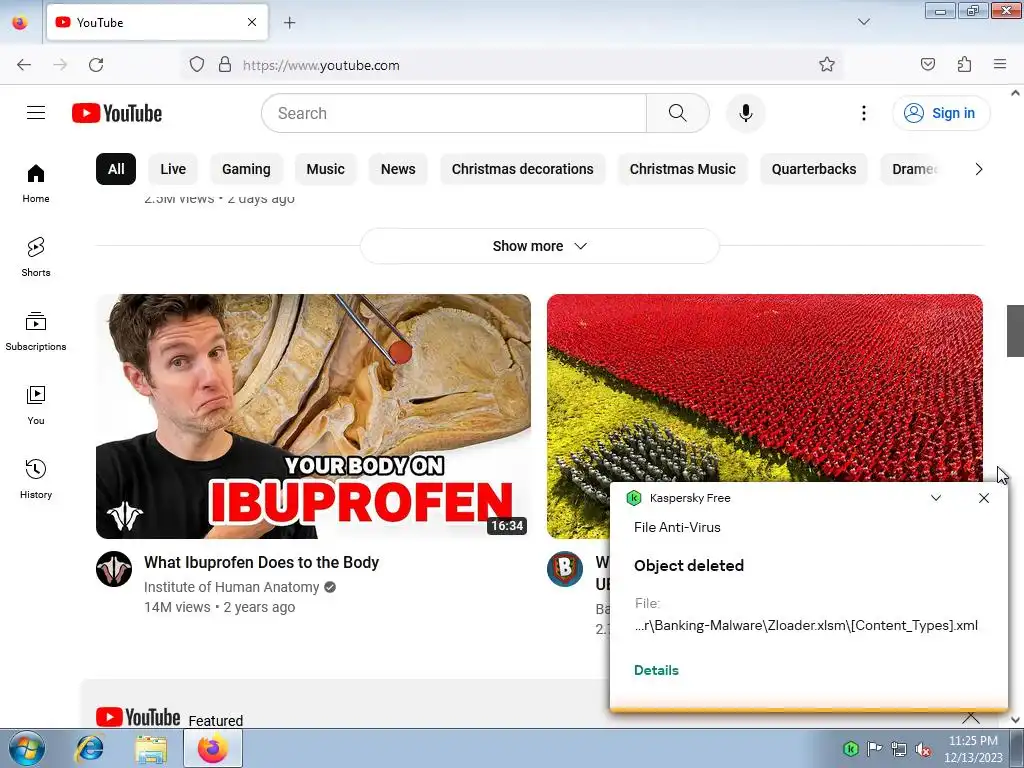Open Firefox application menu
This screenshot has width=1024, height=768.
(1000, 65)
